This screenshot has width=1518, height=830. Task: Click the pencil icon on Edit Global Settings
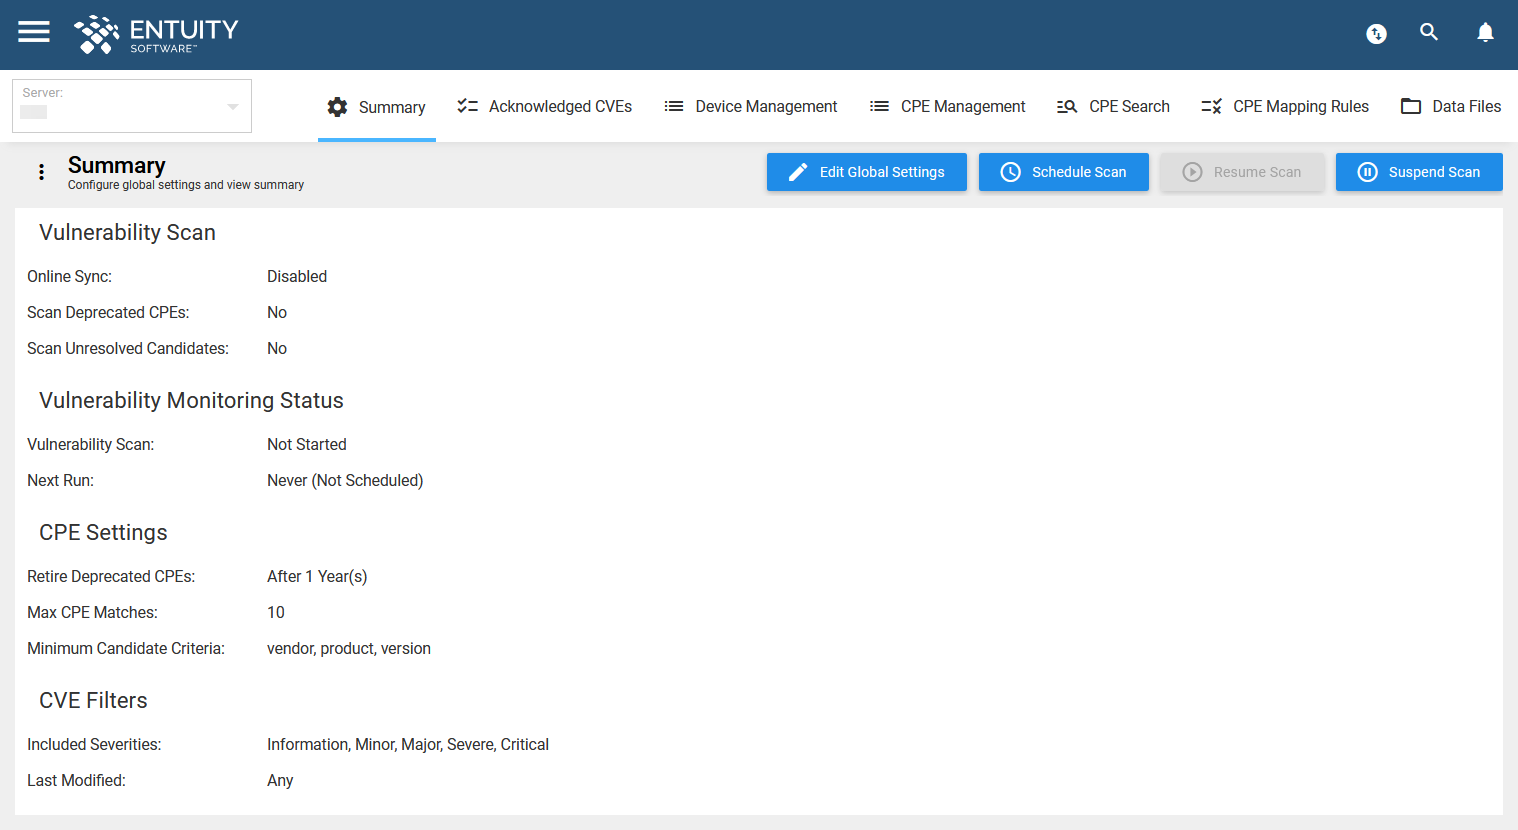pyautogui.click(x=797, y=171)
